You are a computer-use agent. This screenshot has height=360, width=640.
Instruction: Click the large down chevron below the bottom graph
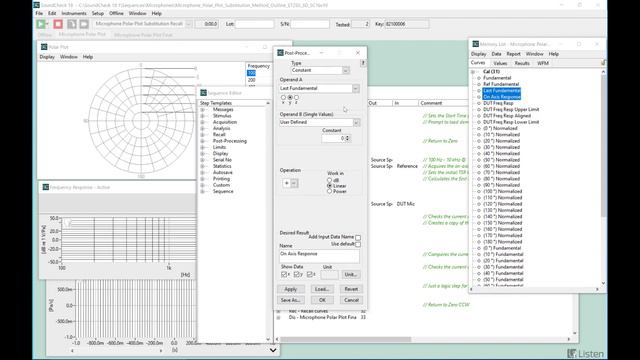(273, 350)
